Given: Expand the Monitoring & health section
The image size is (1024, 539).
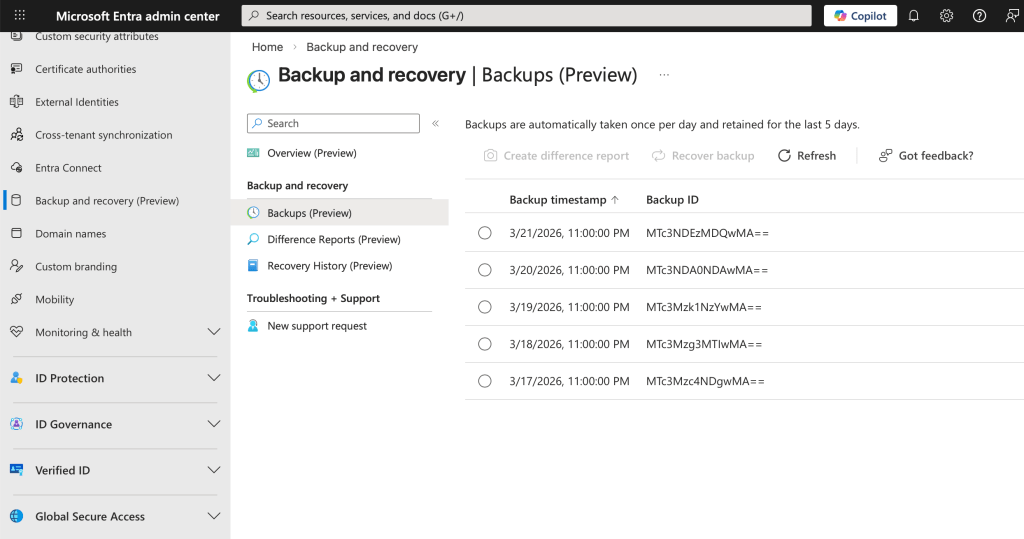Looking at the screenshot, I should pos(213,332).
